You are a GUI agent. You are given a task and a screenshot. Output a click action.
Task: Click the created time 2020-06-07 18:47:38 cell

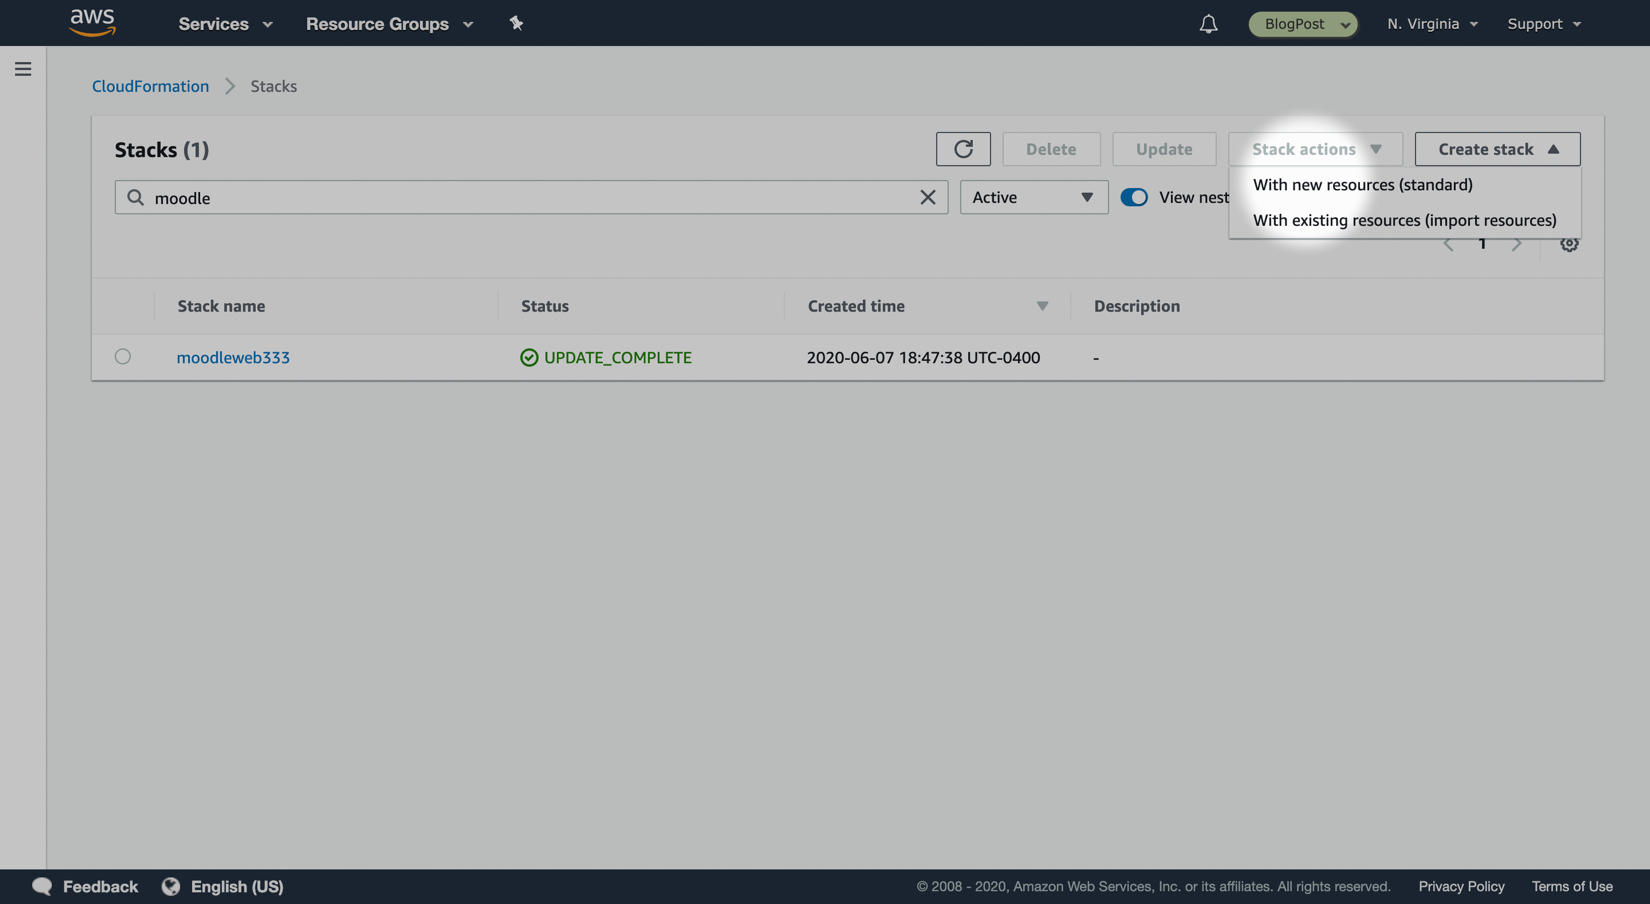coord(923,358)
